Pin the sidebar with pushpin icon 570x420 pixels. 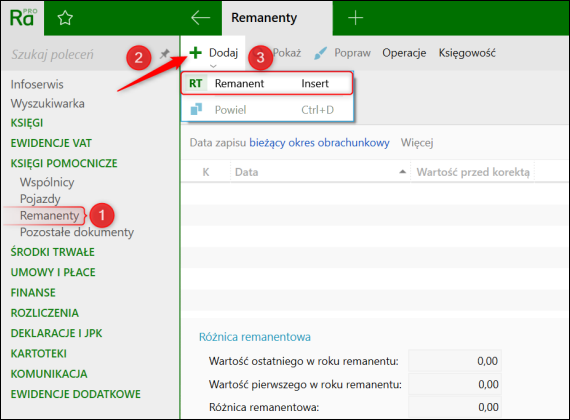tap(165, 54)
